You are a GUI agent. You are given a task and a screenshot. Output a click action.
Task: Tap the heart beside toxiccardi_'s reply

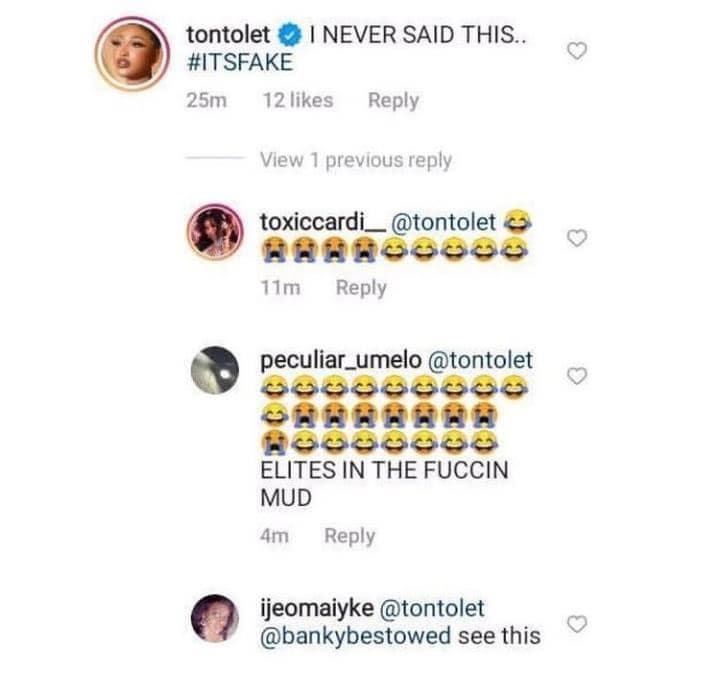(576, 237)
